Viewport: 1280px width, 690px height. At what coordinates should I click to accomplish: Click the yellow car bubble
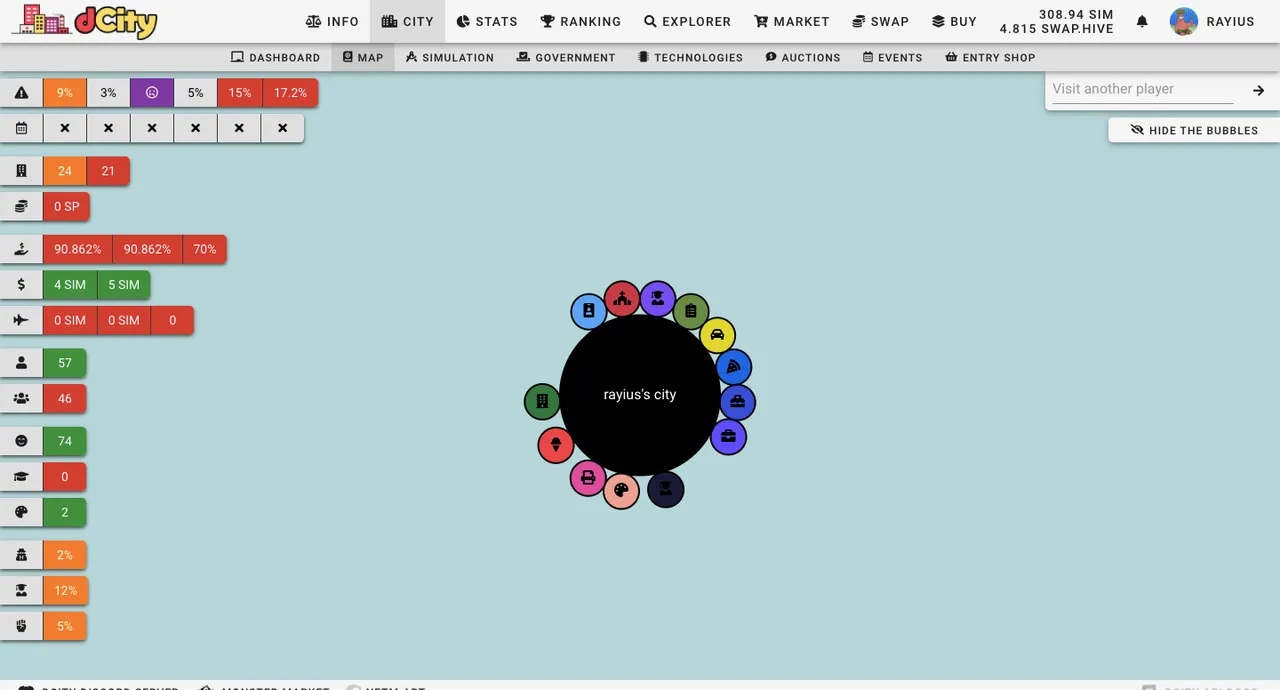tap(717, 335)
